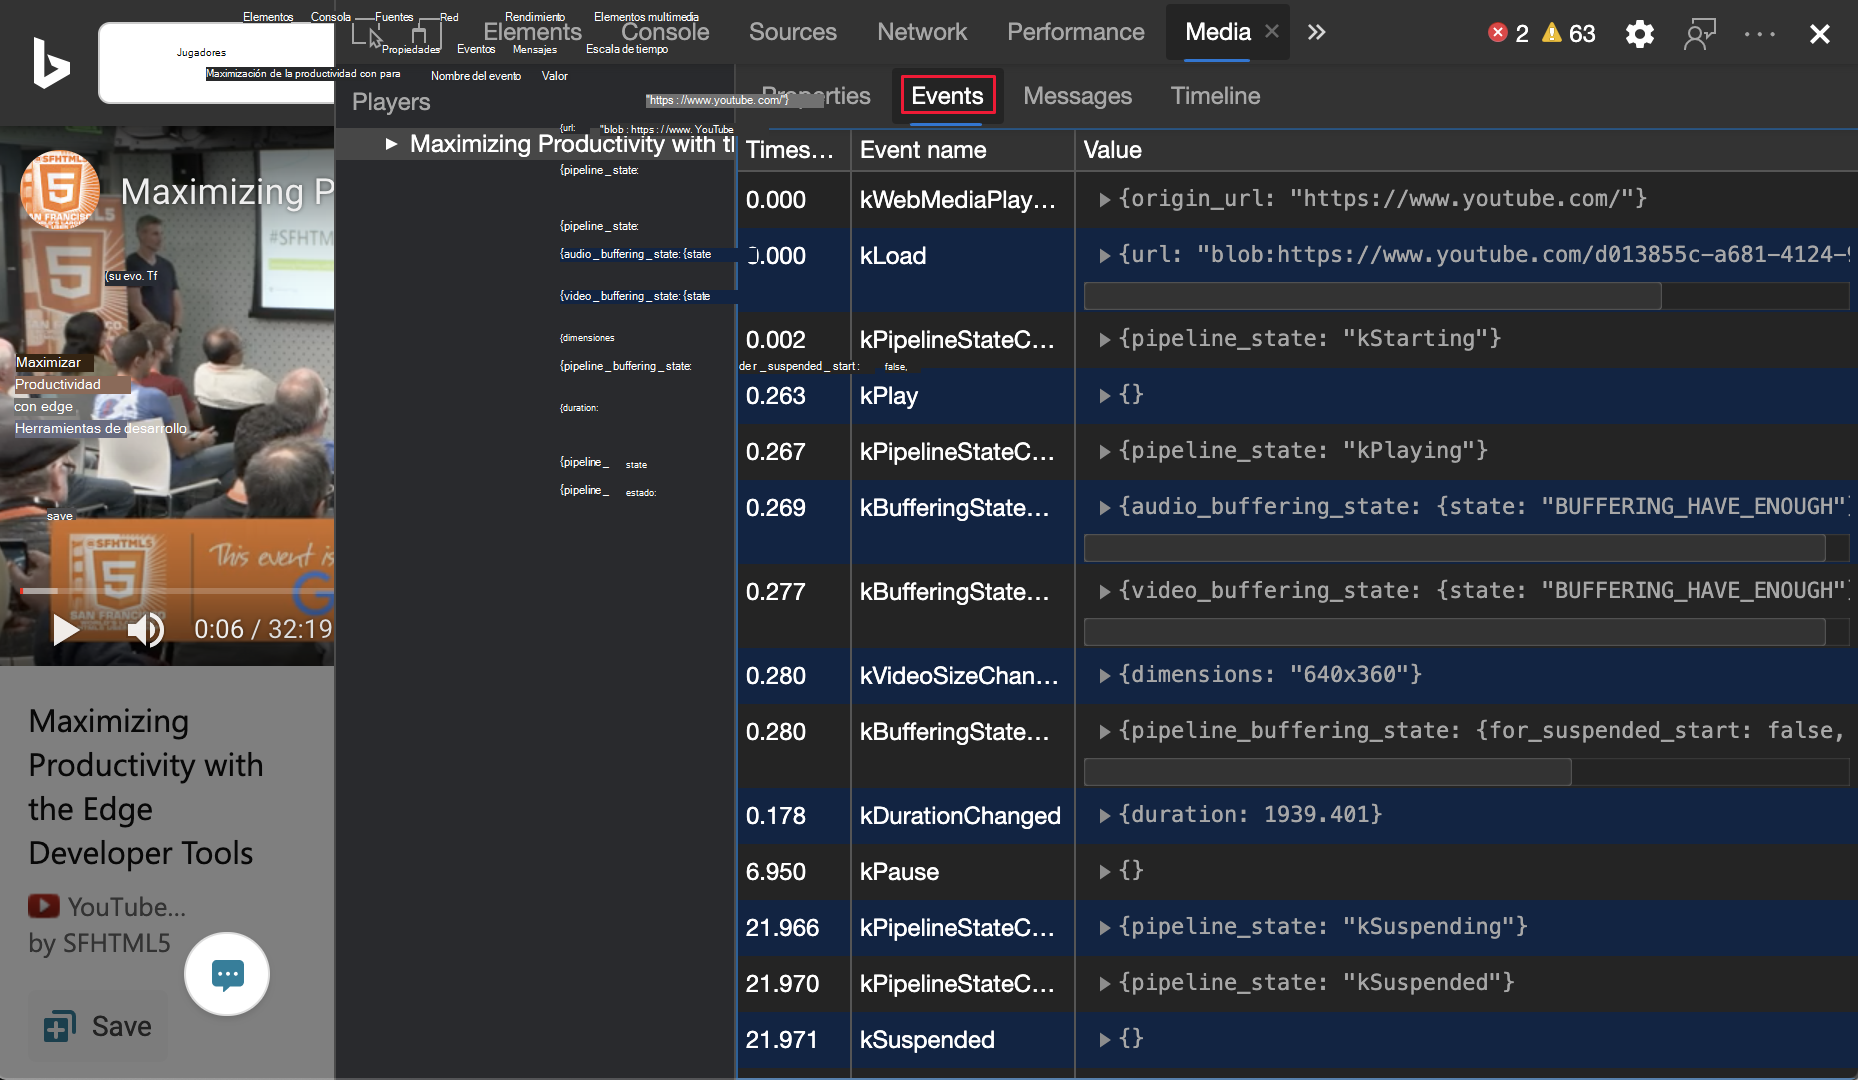
Task: Click the Bing logo icon
Action: click(50, 63)
